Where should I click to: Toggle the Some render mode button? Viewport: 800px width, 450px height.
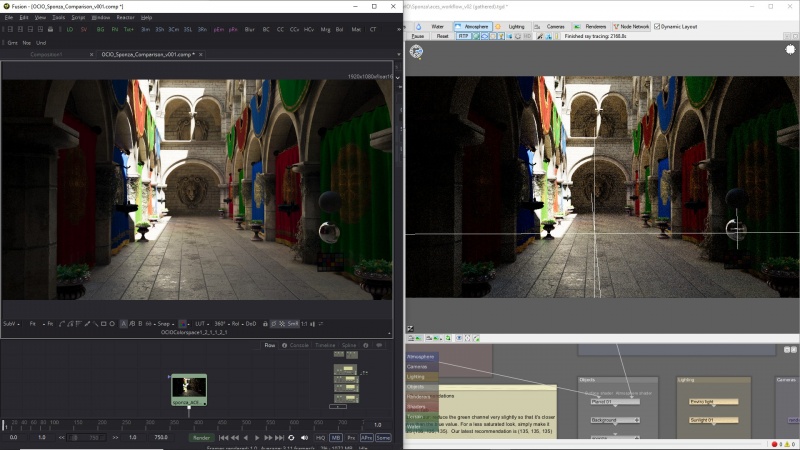(383, 438)
